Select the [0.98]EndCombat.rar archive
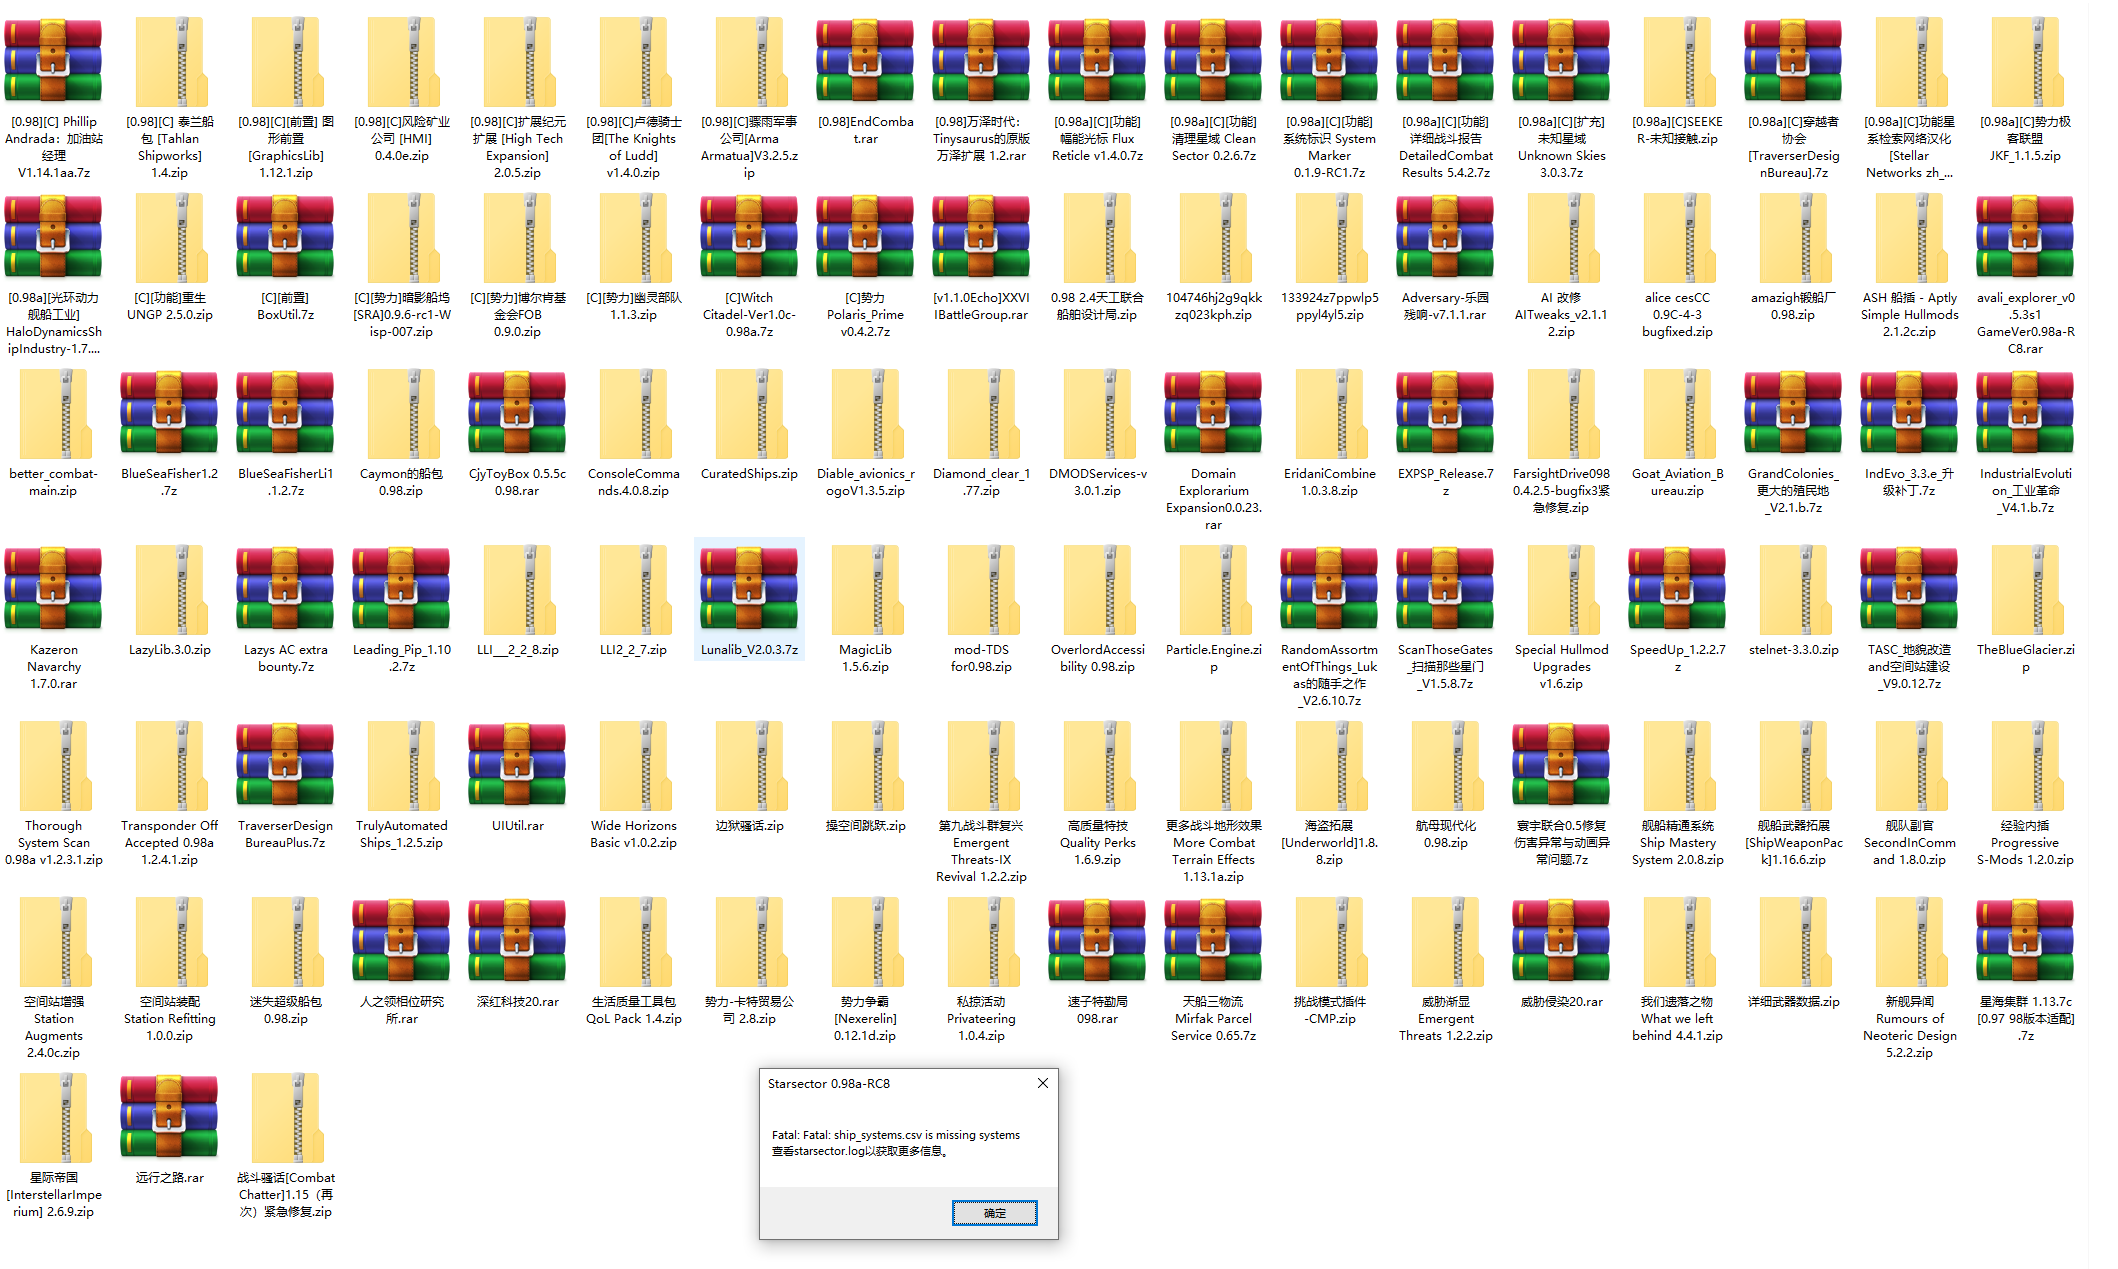Screen dimensions: 2118x1269 click(x=865, y=61)
